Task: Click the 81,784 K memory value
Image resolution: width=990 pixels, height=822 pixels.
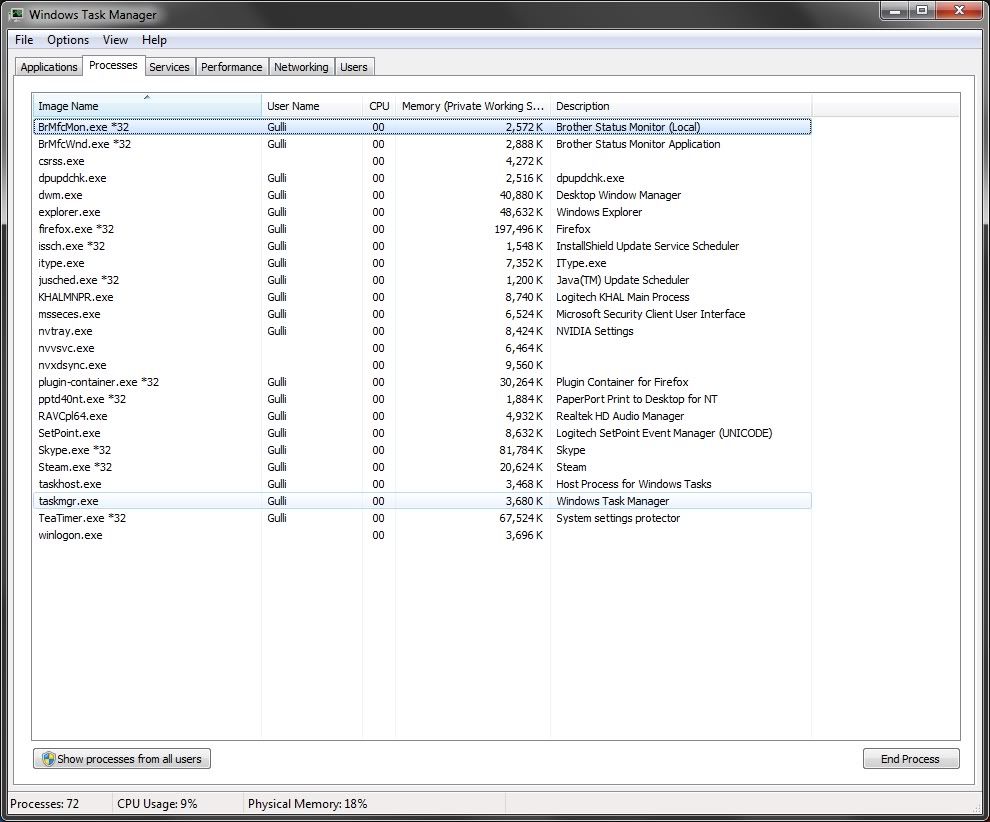Action: click(x=521, y=451)
